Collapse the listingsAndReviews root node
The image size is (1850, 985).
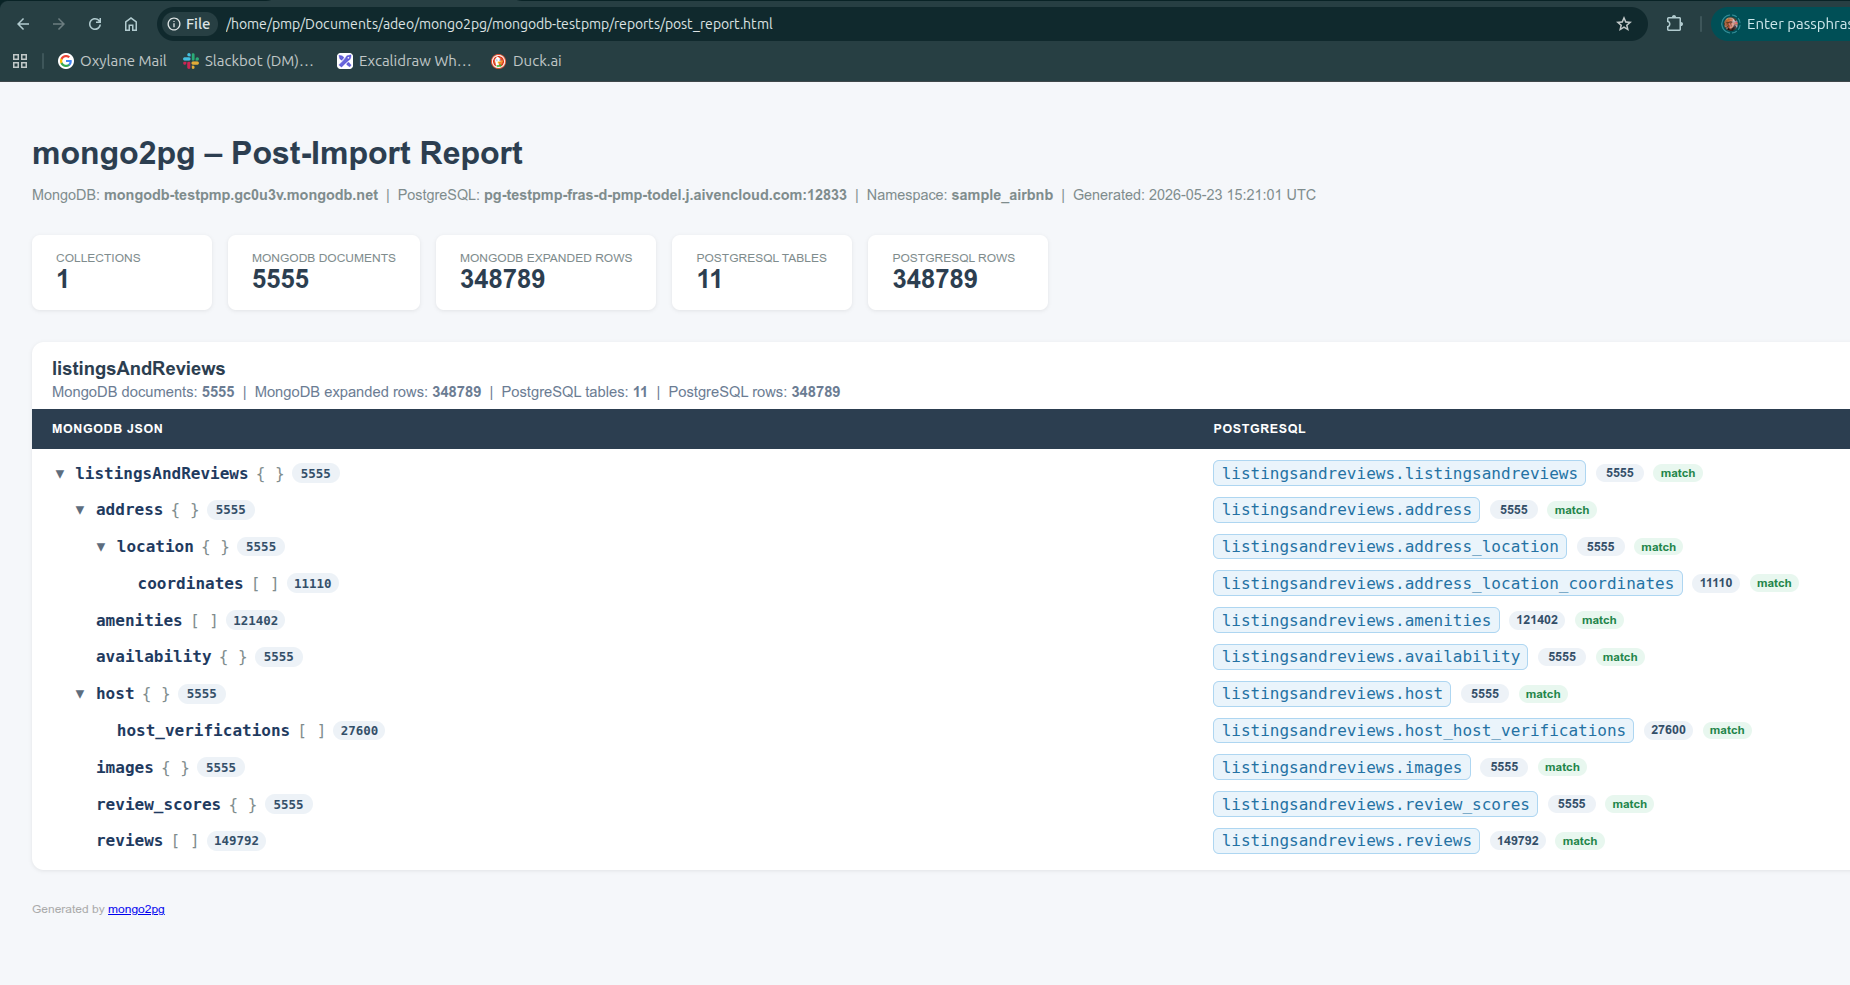[x=60, y=474]
